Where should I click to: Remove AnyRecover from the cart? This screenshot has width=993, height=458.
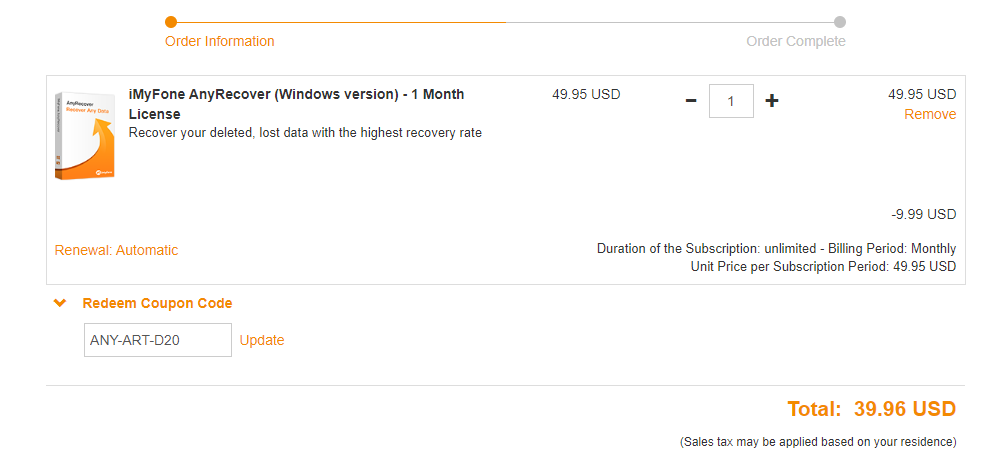(x=930, y=114)
